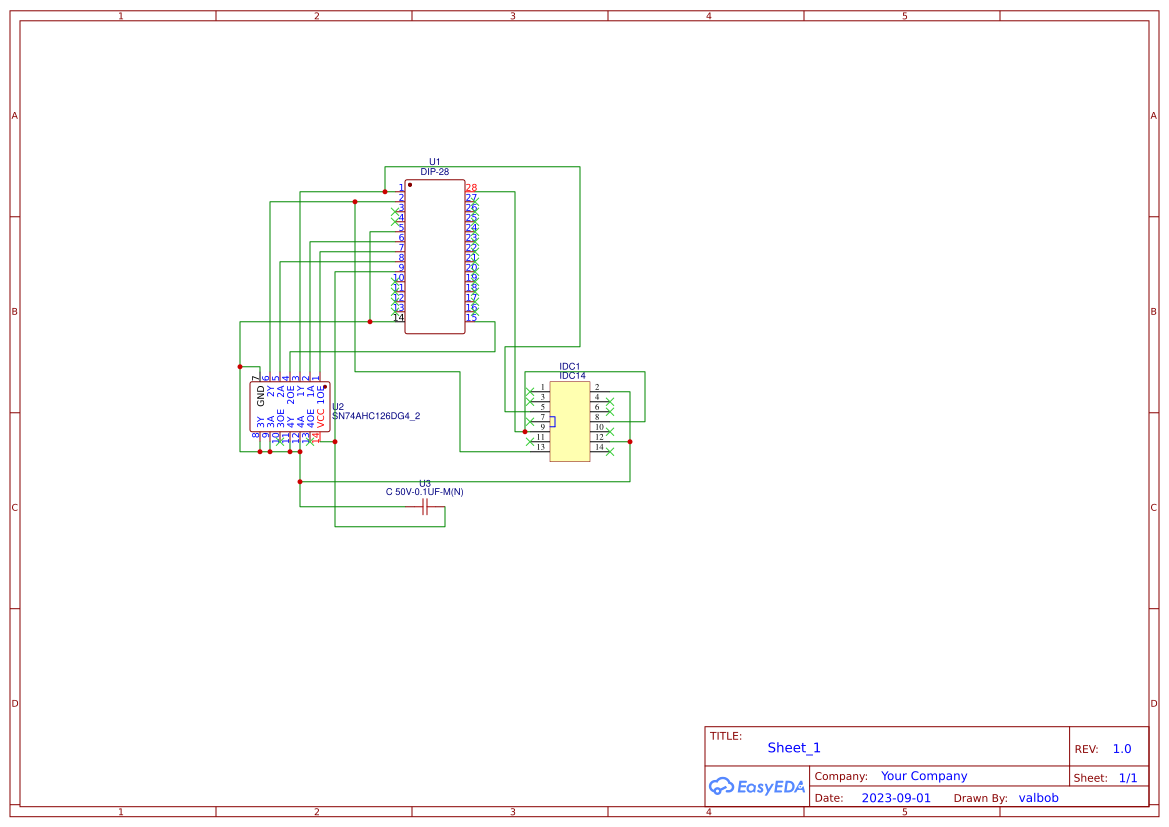
Task: Toggle the no-connect X flag on a U1 pin
Action: coord(394,212)
